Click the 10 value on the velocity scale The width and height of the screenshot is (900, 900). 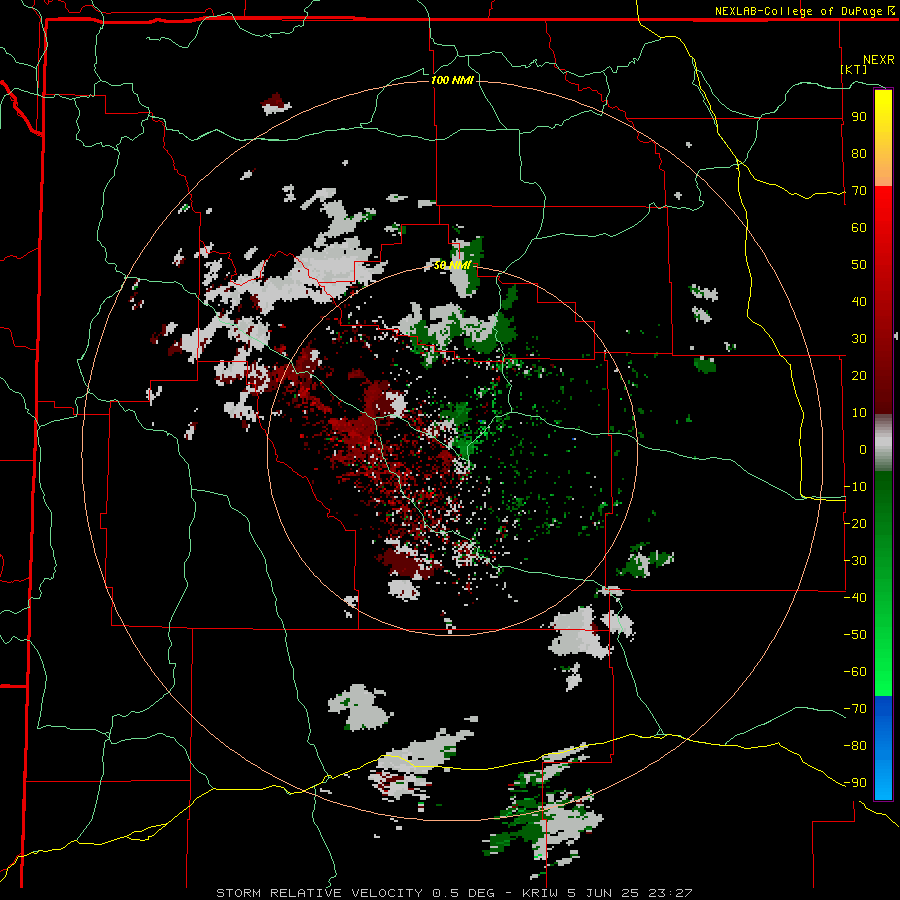pyautogui.click(x=859, y=413)
